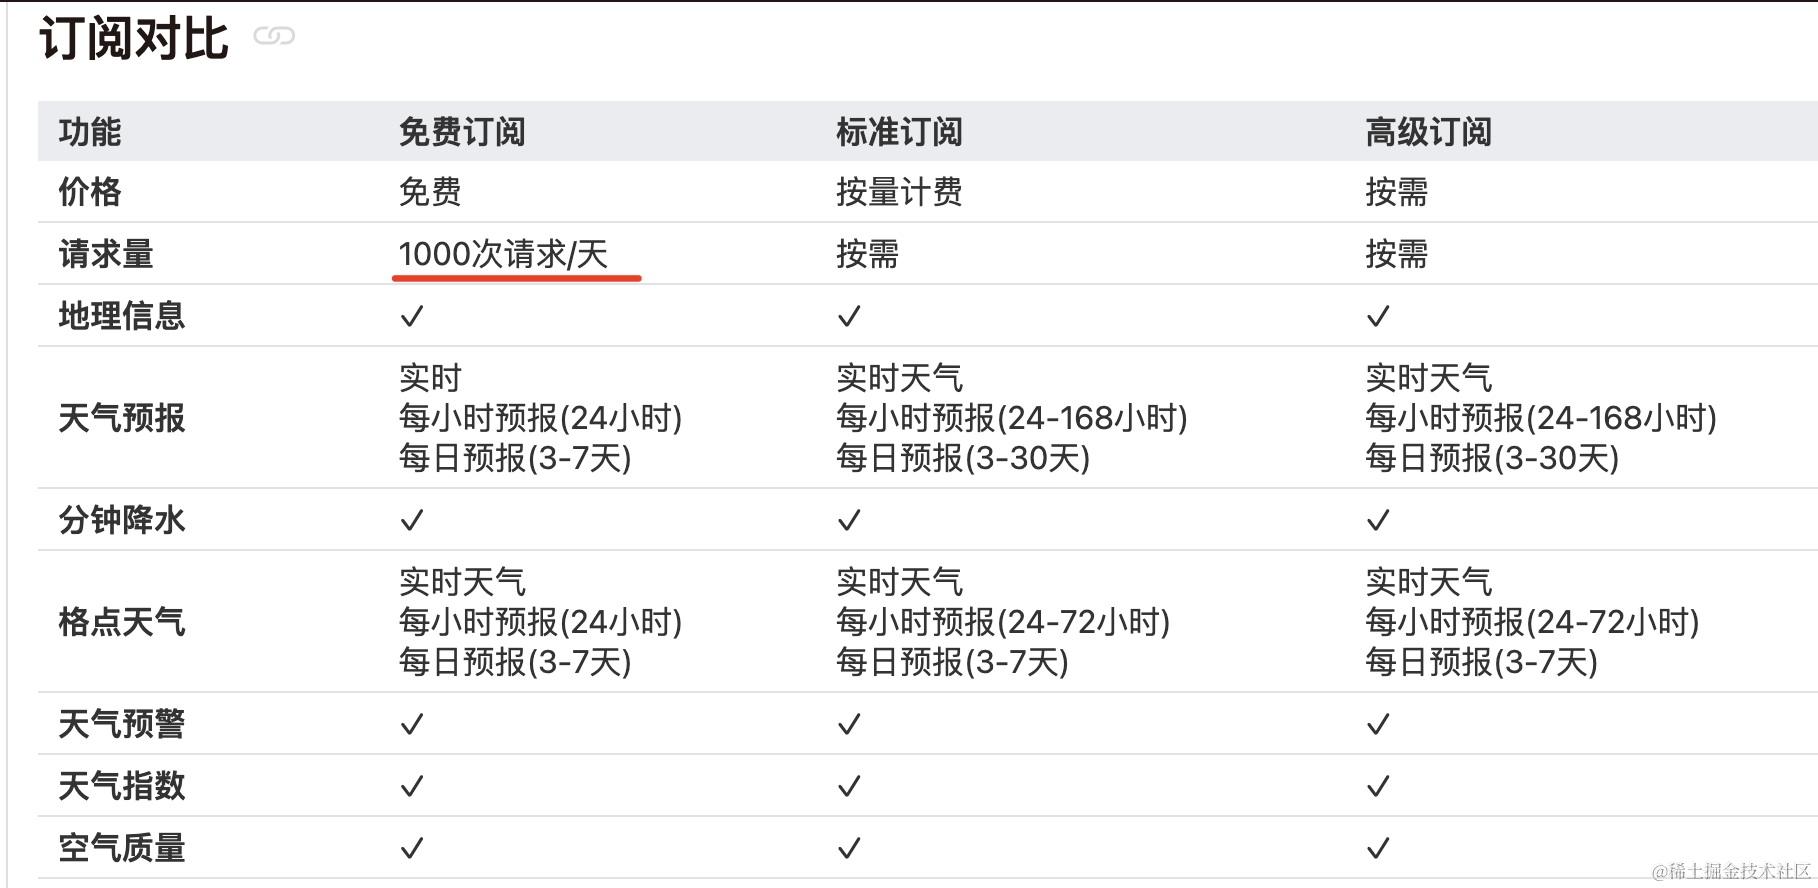Image resolution: width=1818 pixels, height=888 pixels.
Task: Click 地理信息 checkmark under 免费订阅 column
Action: click(x=412, y=317)
